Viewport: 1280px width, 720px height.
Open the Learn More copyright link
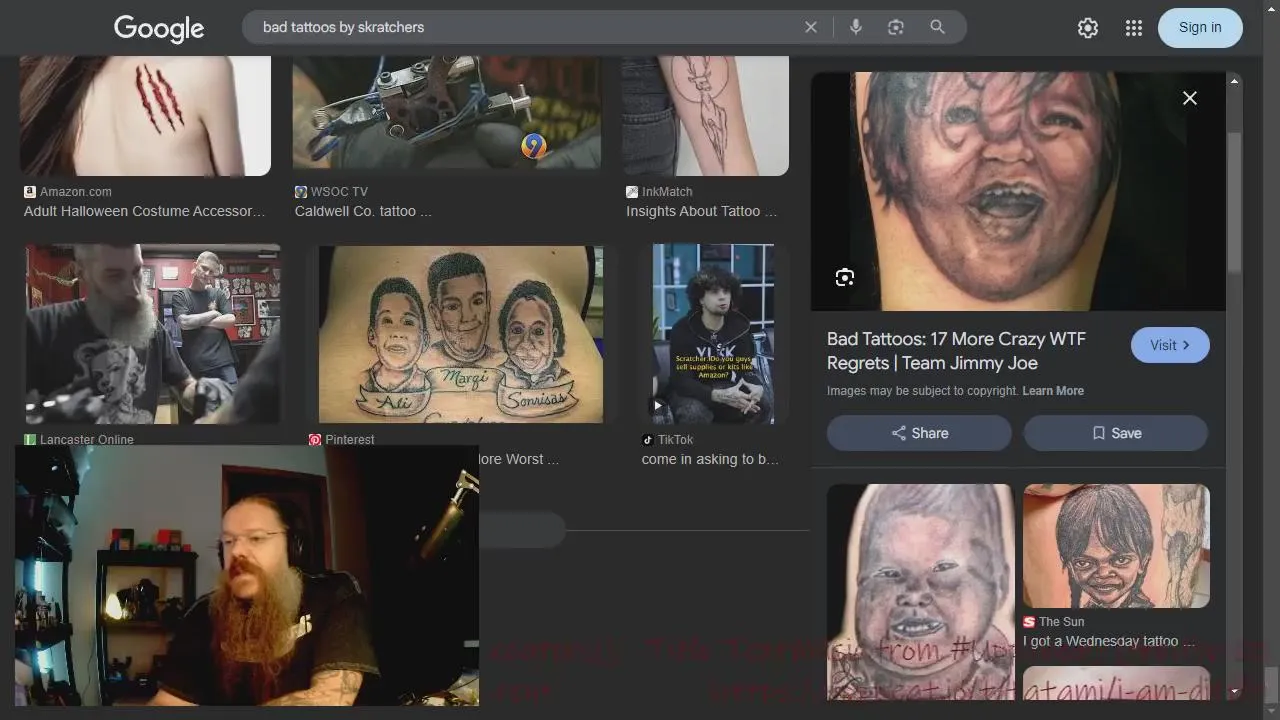pyautogui.click(x=1053, y=391)
